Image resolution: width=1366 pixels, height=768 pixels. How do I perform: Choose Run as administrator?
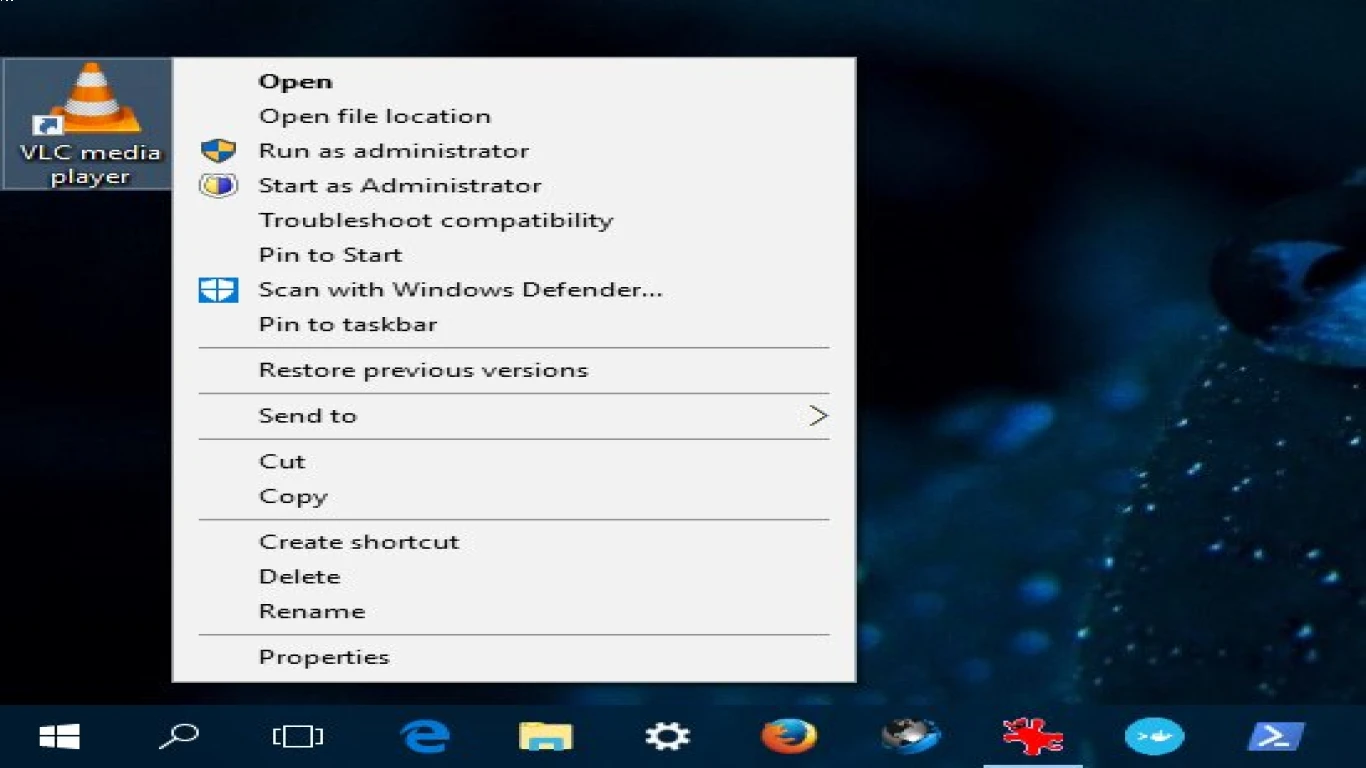coord(394,151)
